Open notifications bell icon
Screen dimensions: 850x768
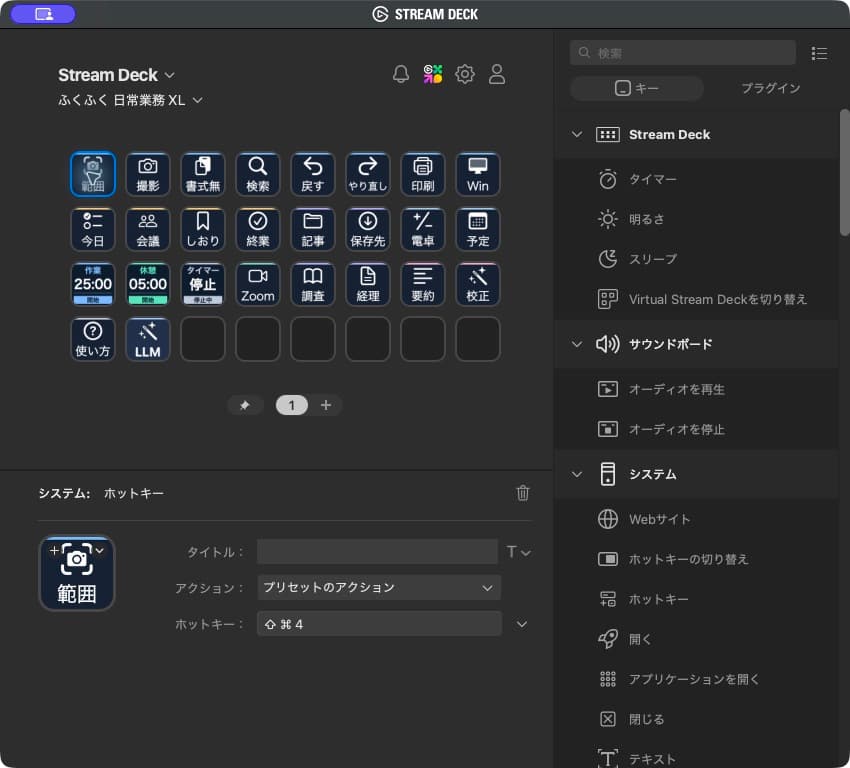(x=401, y=74)
